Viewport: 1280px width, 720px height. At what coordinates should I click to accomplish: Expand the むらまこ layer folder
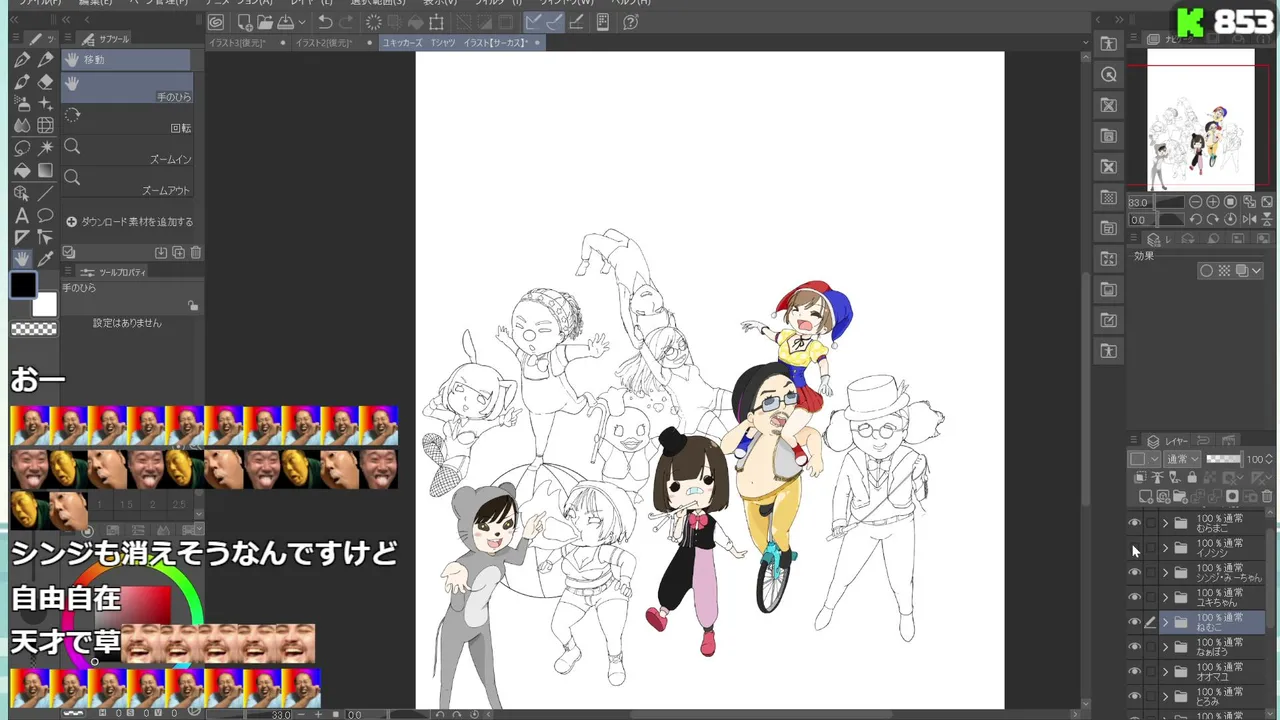1165,523
